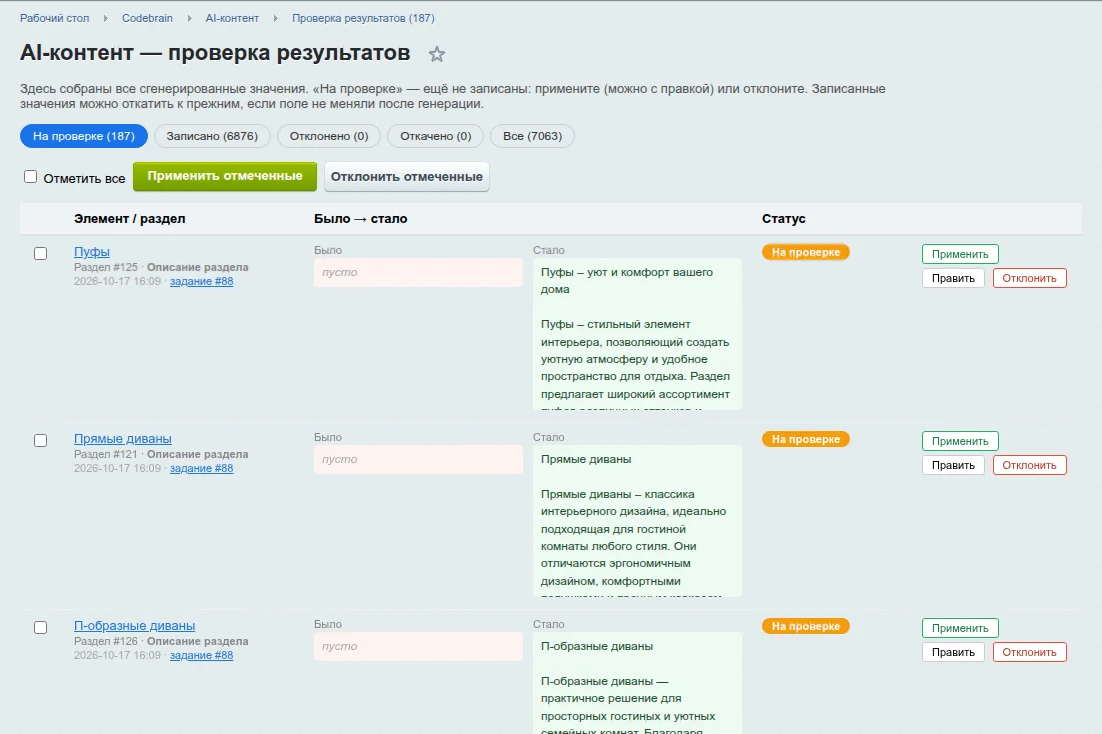Click the empty 'пусто' field in П-образные диваны row
The image size is (1102, 734).
pos(418,646)
